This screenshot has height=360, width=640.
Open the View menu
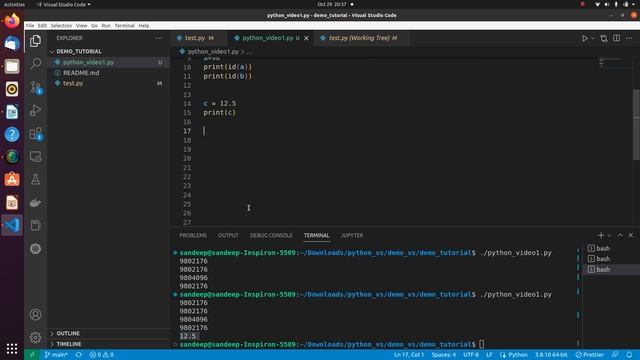pos(82,25)
